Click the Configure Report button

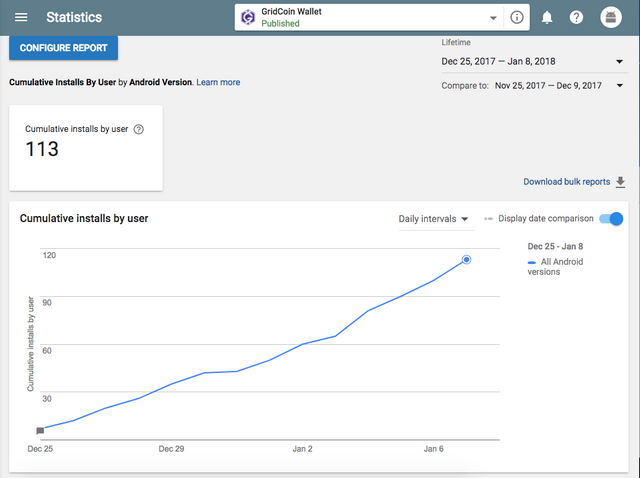coord(63,48)
